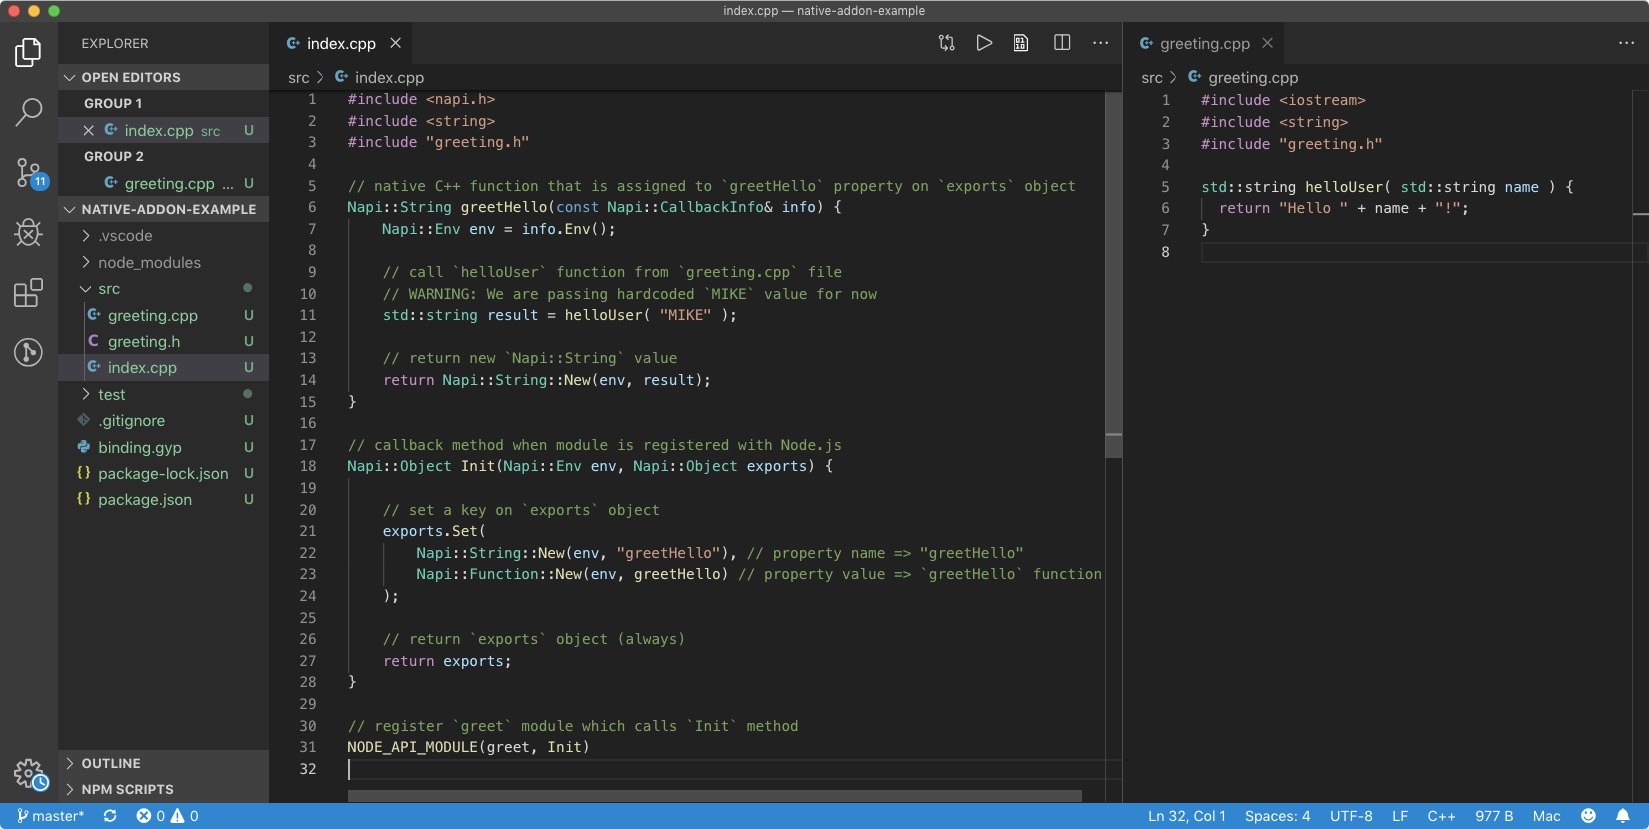Image resolution: width=1649 pixels, height=829 pixels.
Task: Close index.cpp from Open Editors list
Action: tap(89, 130)
